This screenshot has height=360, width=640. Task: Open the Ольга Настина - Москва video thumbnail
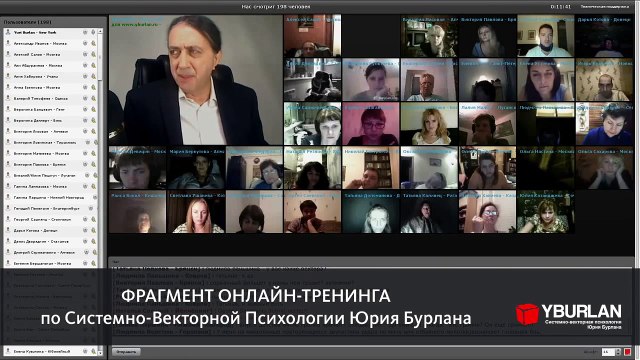[546, 168]
